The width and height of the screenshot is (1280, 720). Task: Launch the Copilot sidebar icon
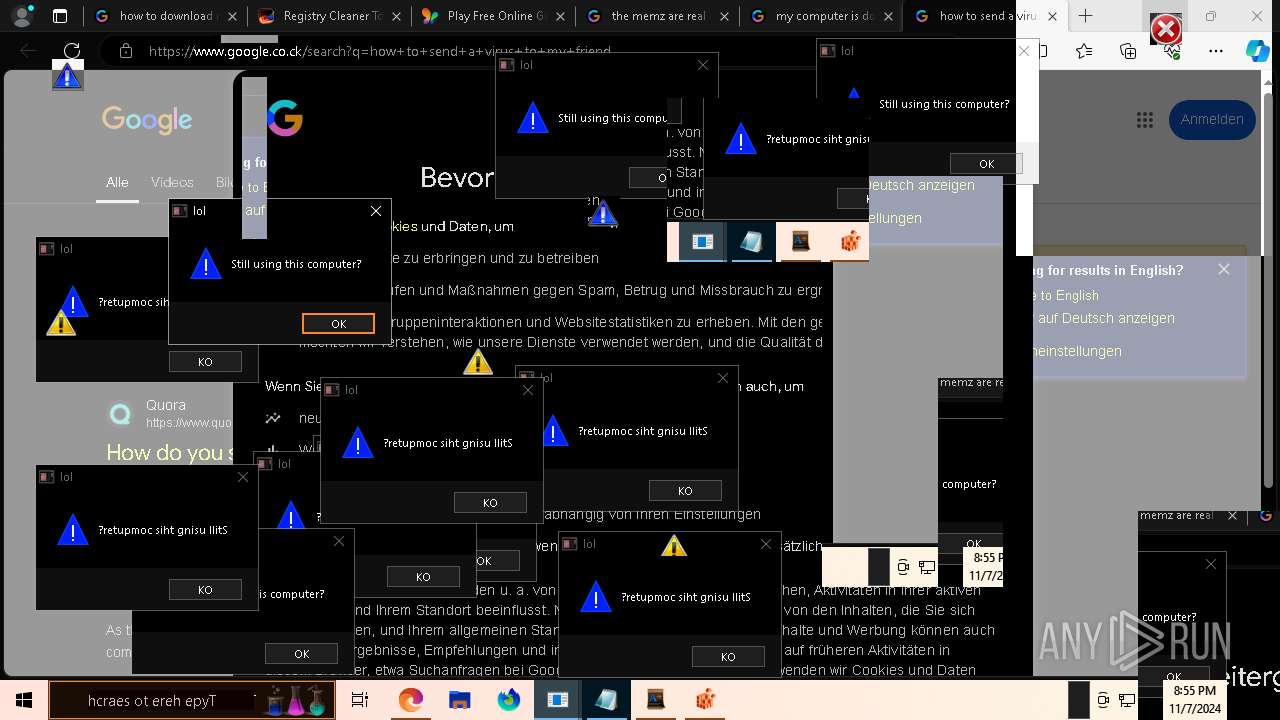pyautogui.click(x=1257, y=51)
